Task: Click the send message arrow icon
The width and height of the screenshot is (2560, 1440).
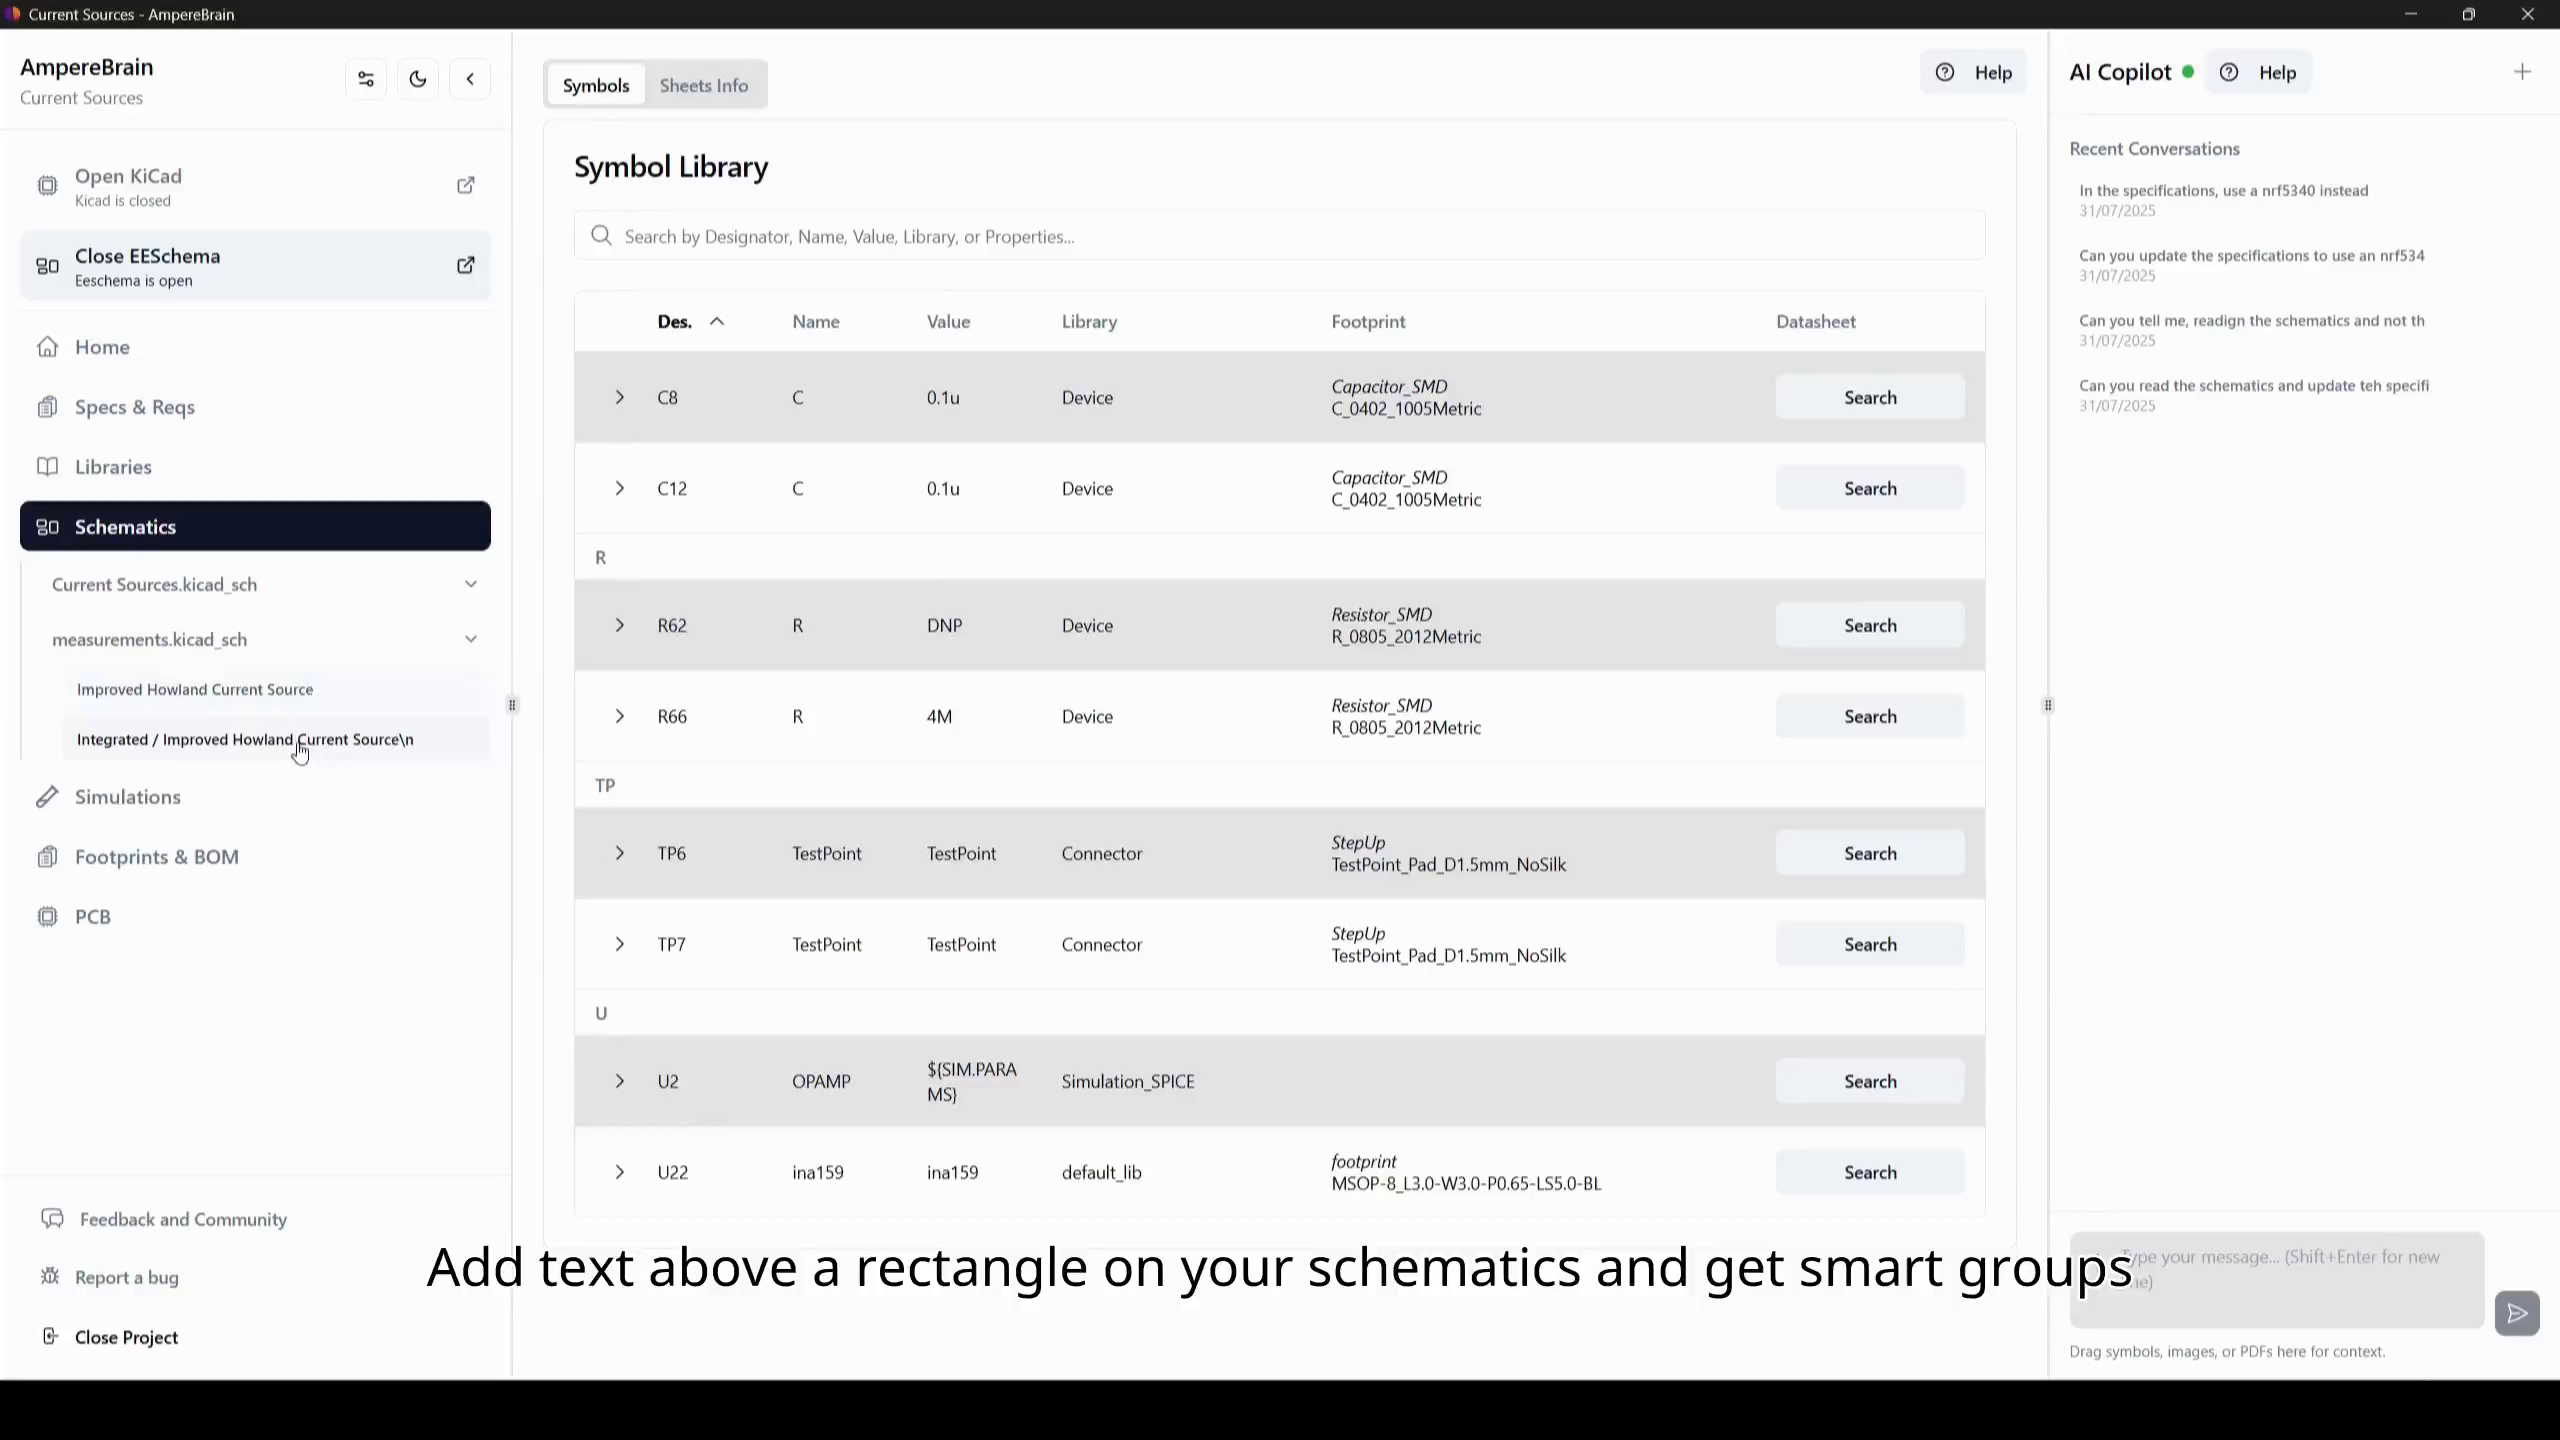Action: pyautogui.click(x=2517, y=1313)
